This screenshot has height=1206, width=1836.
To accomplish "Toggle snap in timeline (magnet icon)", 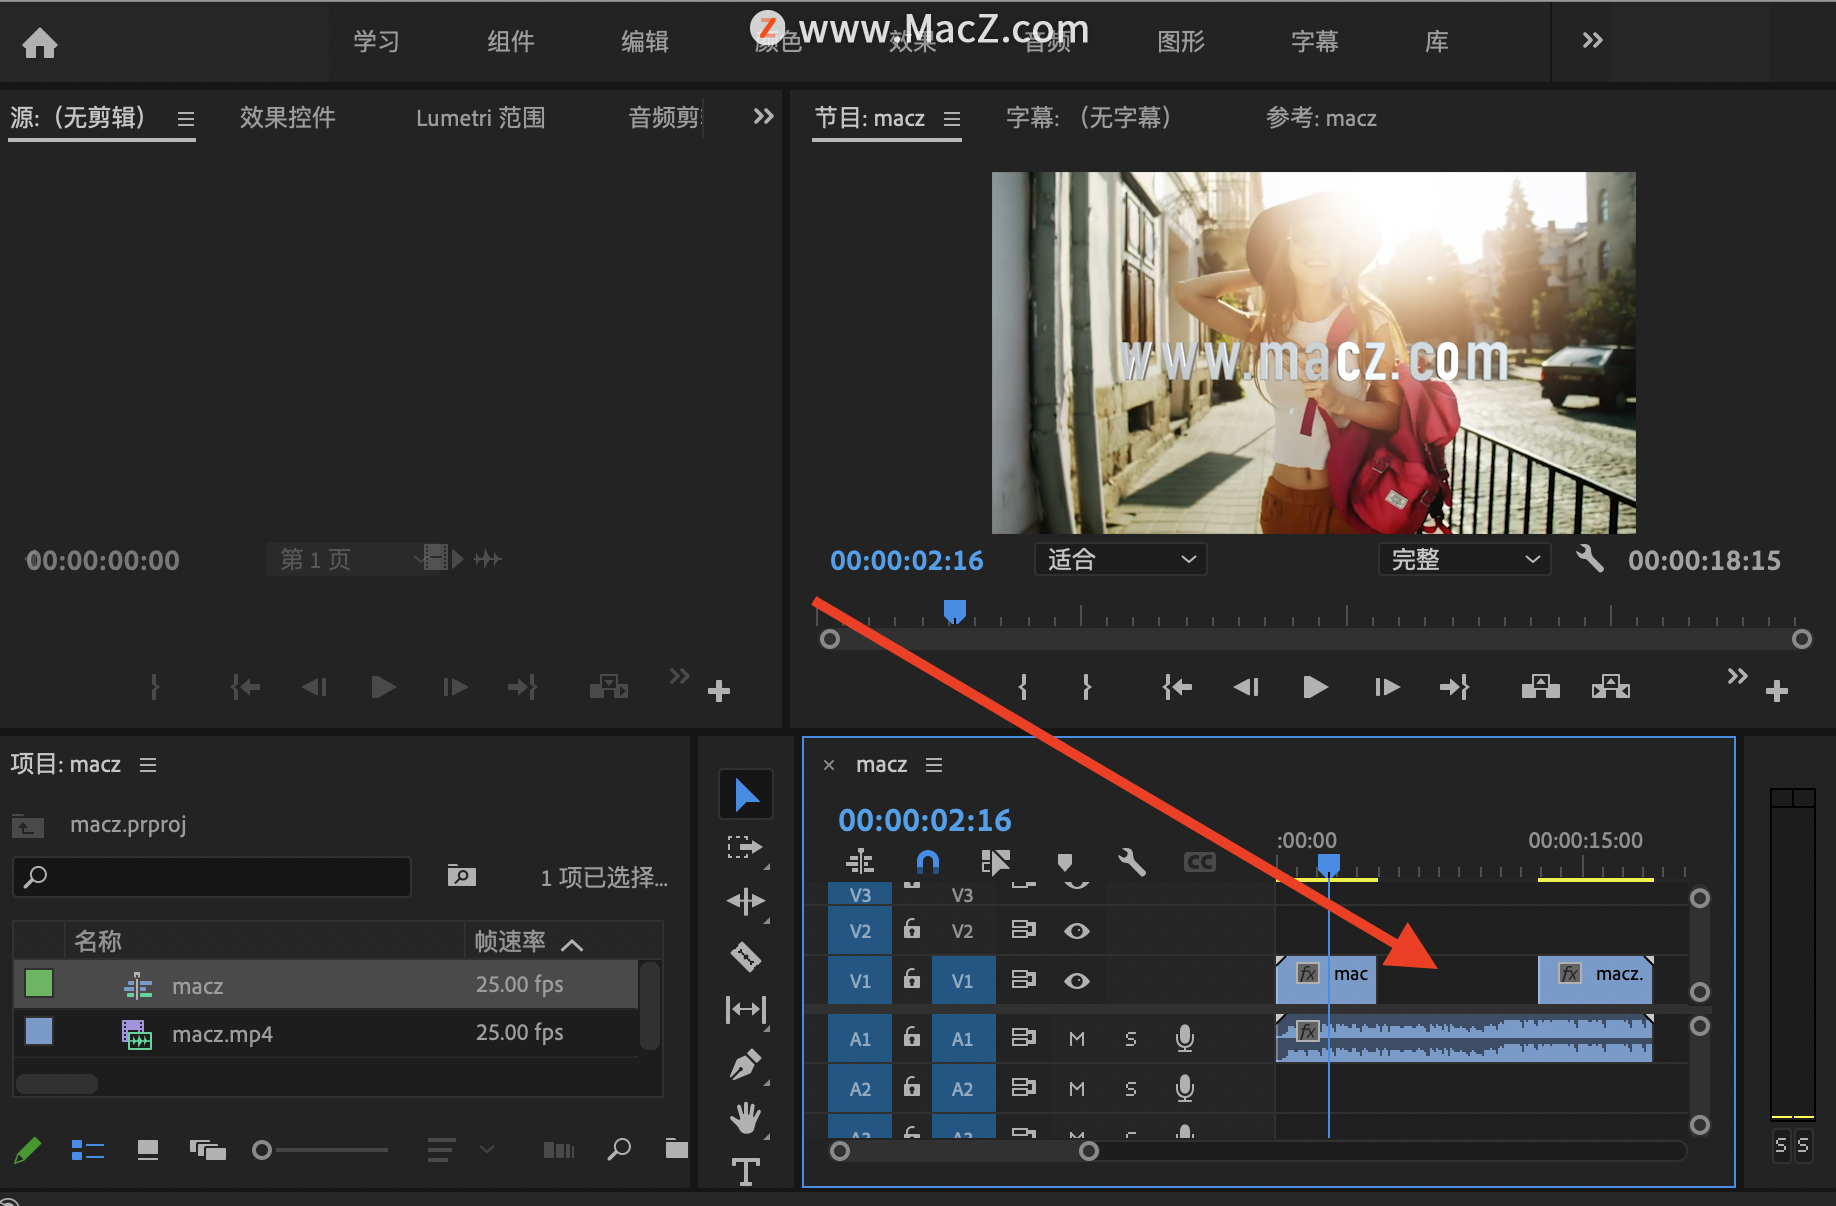I will 927,861.
